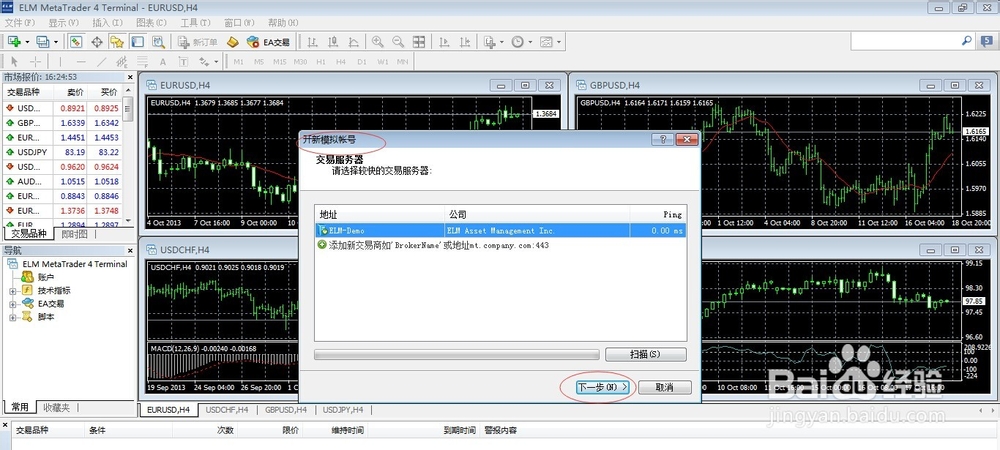Select the cursor arrow tool
Image resolution: width=1000 pixels, height=450 pixels.
[x=15, y=62]
